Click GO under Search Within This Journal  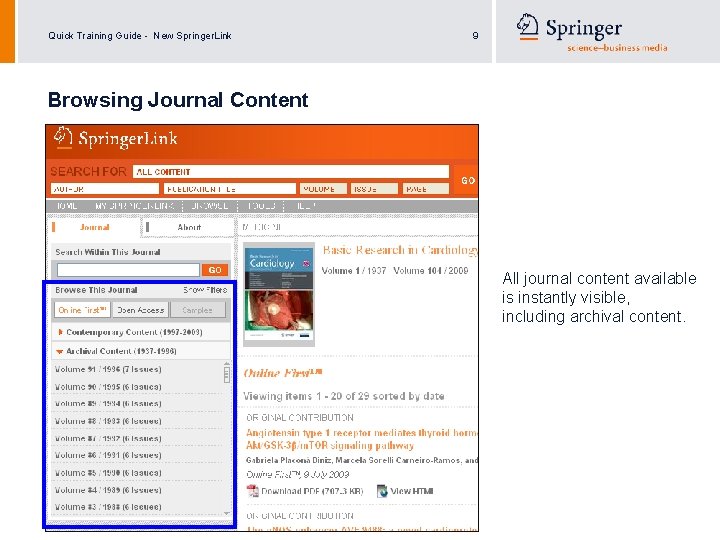pos(215,270)
